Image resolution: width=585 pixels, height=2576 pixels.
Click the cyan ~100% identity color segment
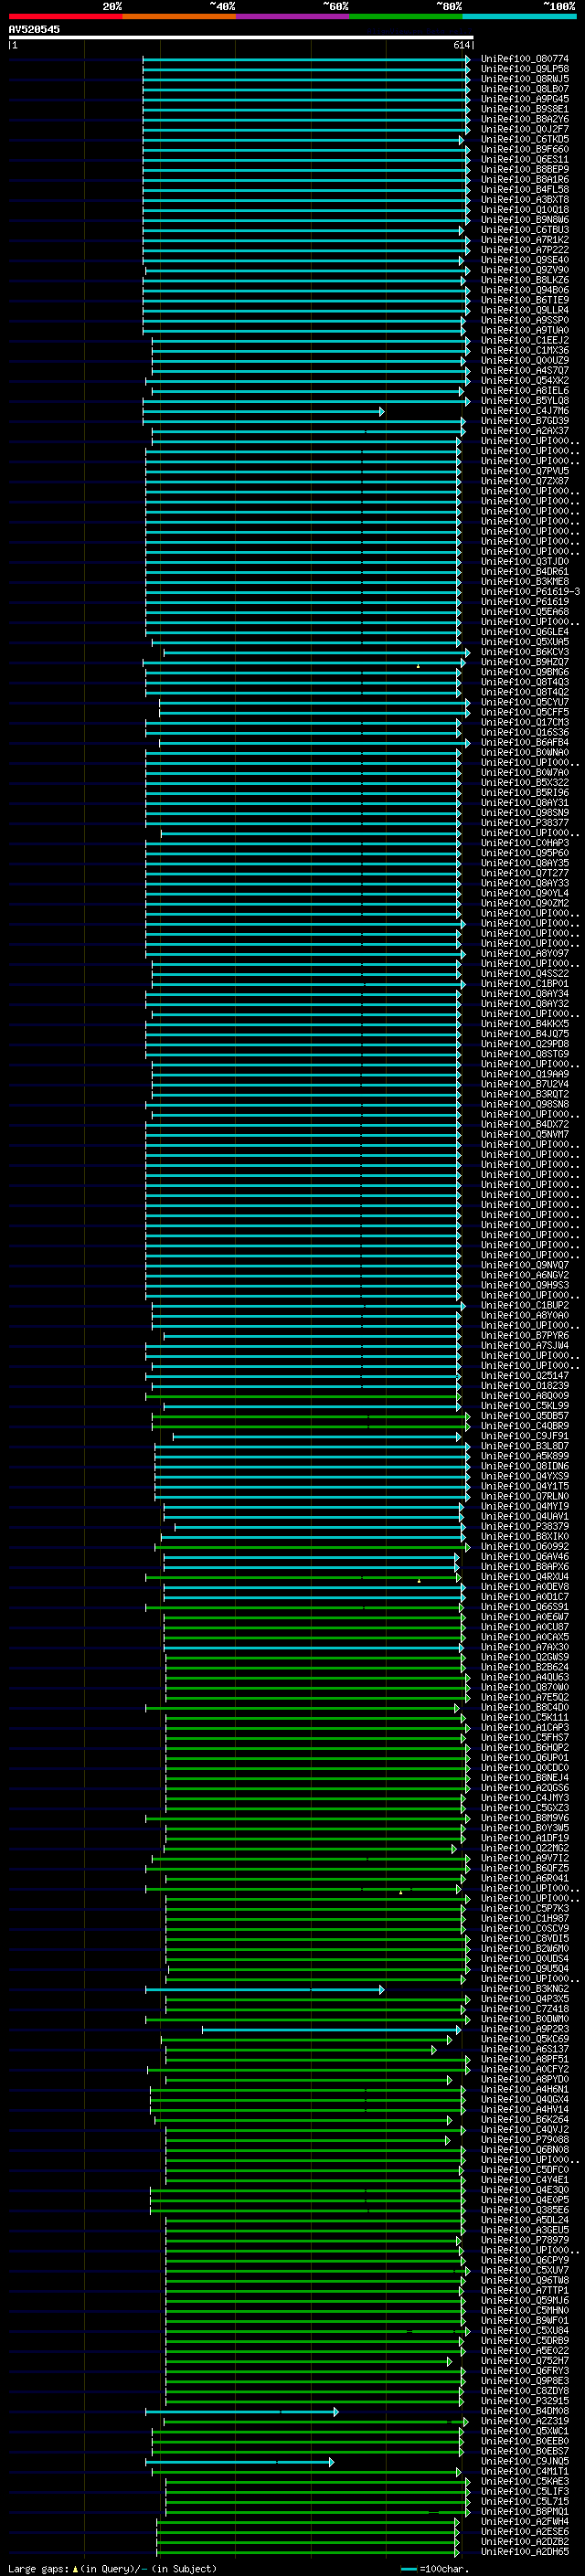[x=519, y=16]
